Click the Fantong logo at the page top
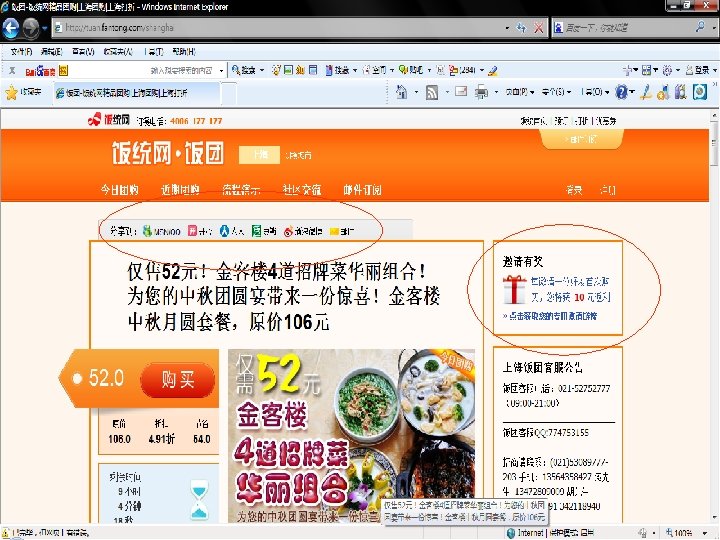 (x=108, y=120)
